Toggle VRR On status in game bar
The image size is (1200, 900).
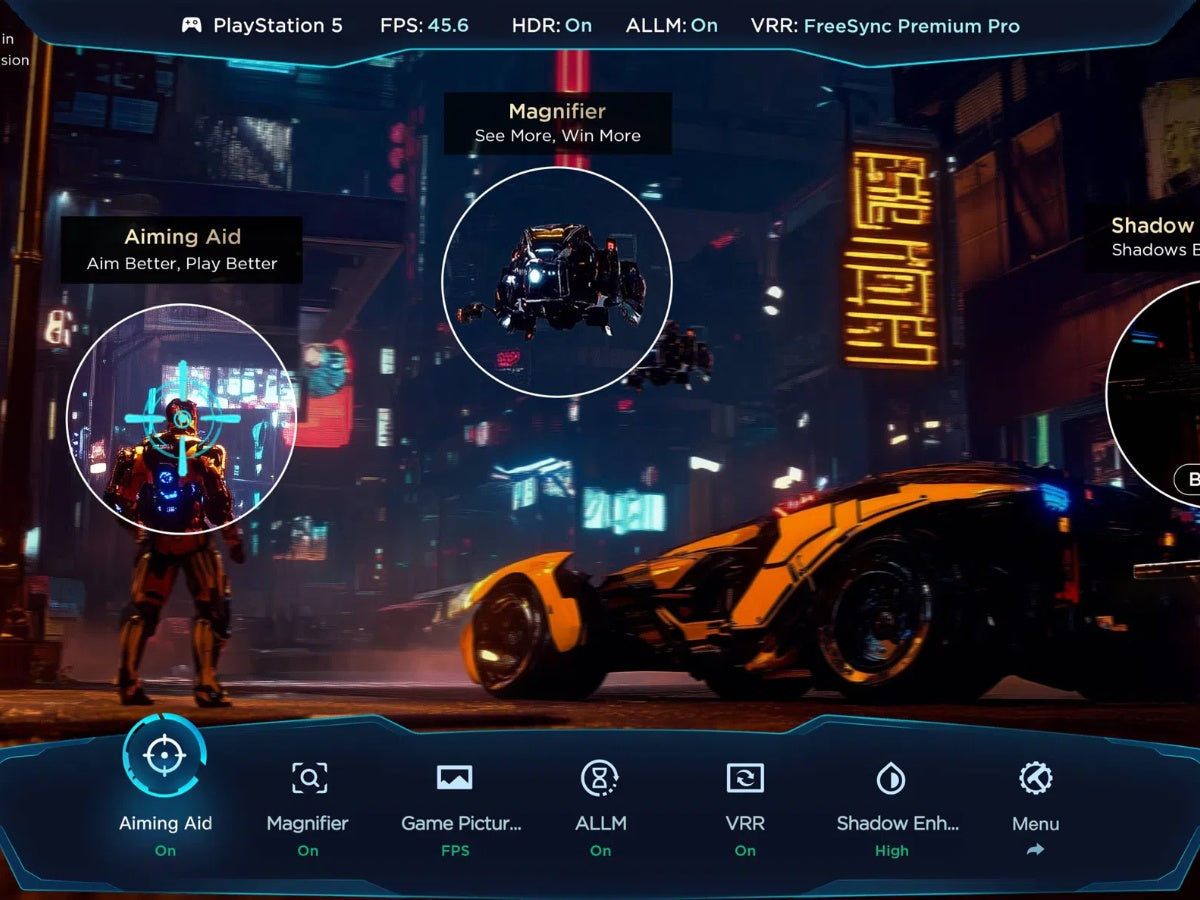(745, 850)
